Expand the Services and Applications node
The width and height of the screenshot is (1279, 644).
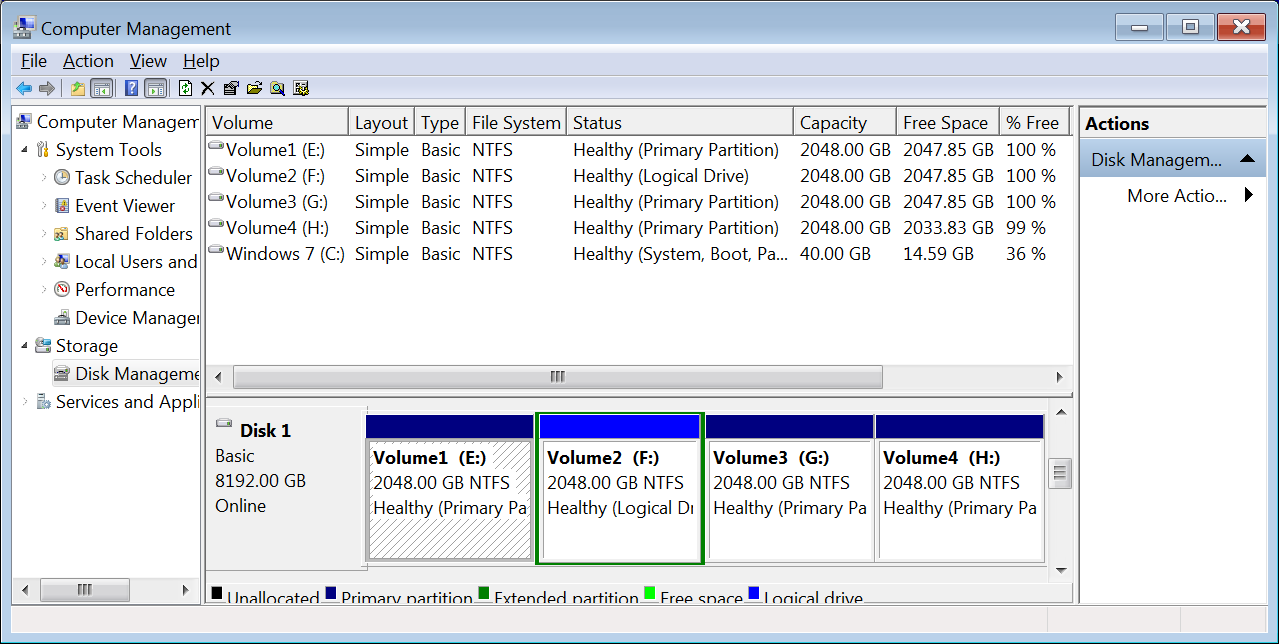pyautogui.click(x=25, y=402)
